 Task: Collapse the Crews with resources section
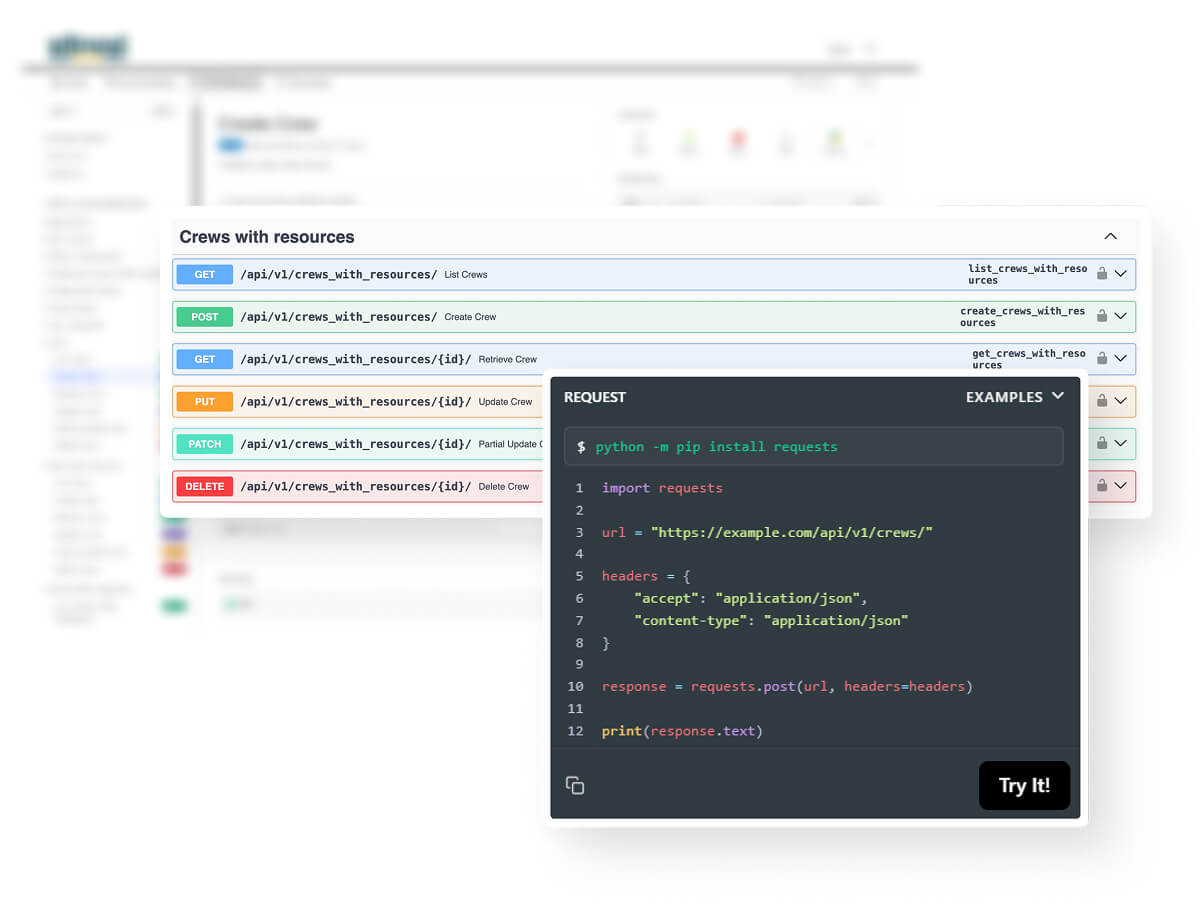1110,236
